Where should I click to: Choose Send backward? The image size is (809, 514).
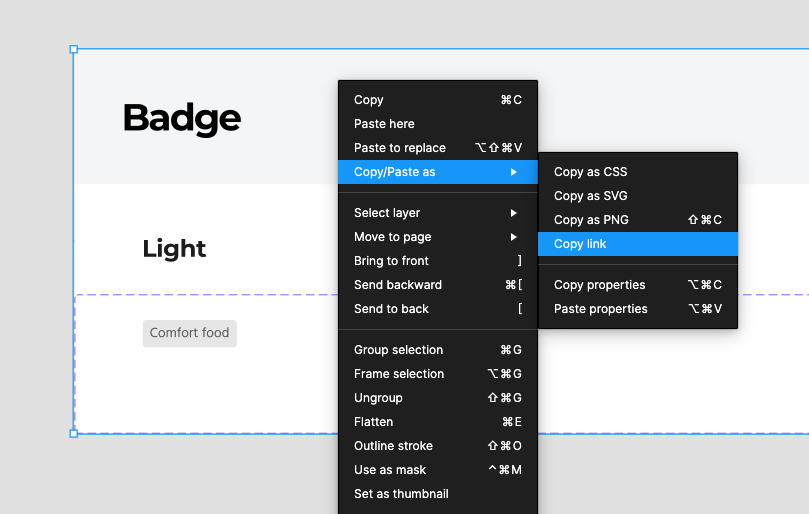click(x=438, y=285)
